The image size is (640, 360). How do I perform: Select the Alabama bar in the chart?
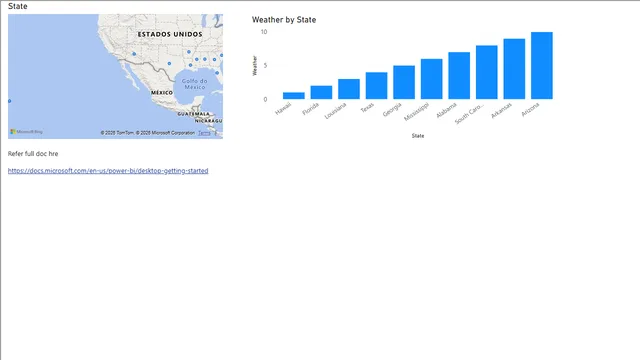459,76
